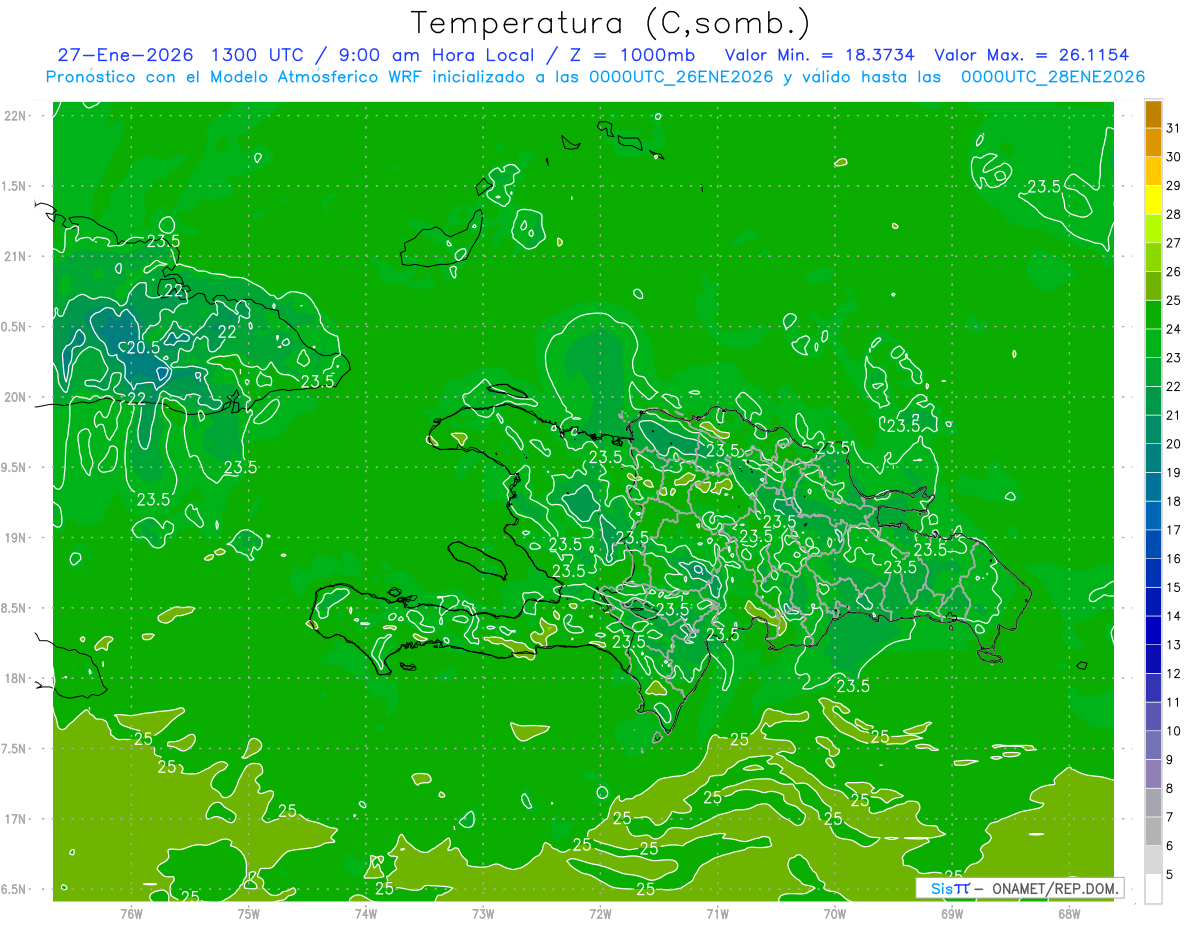Click the '76W' longitude axis label
This screenshot has height=927, width=1200.
pyautogui.click(x=131, y=913)
